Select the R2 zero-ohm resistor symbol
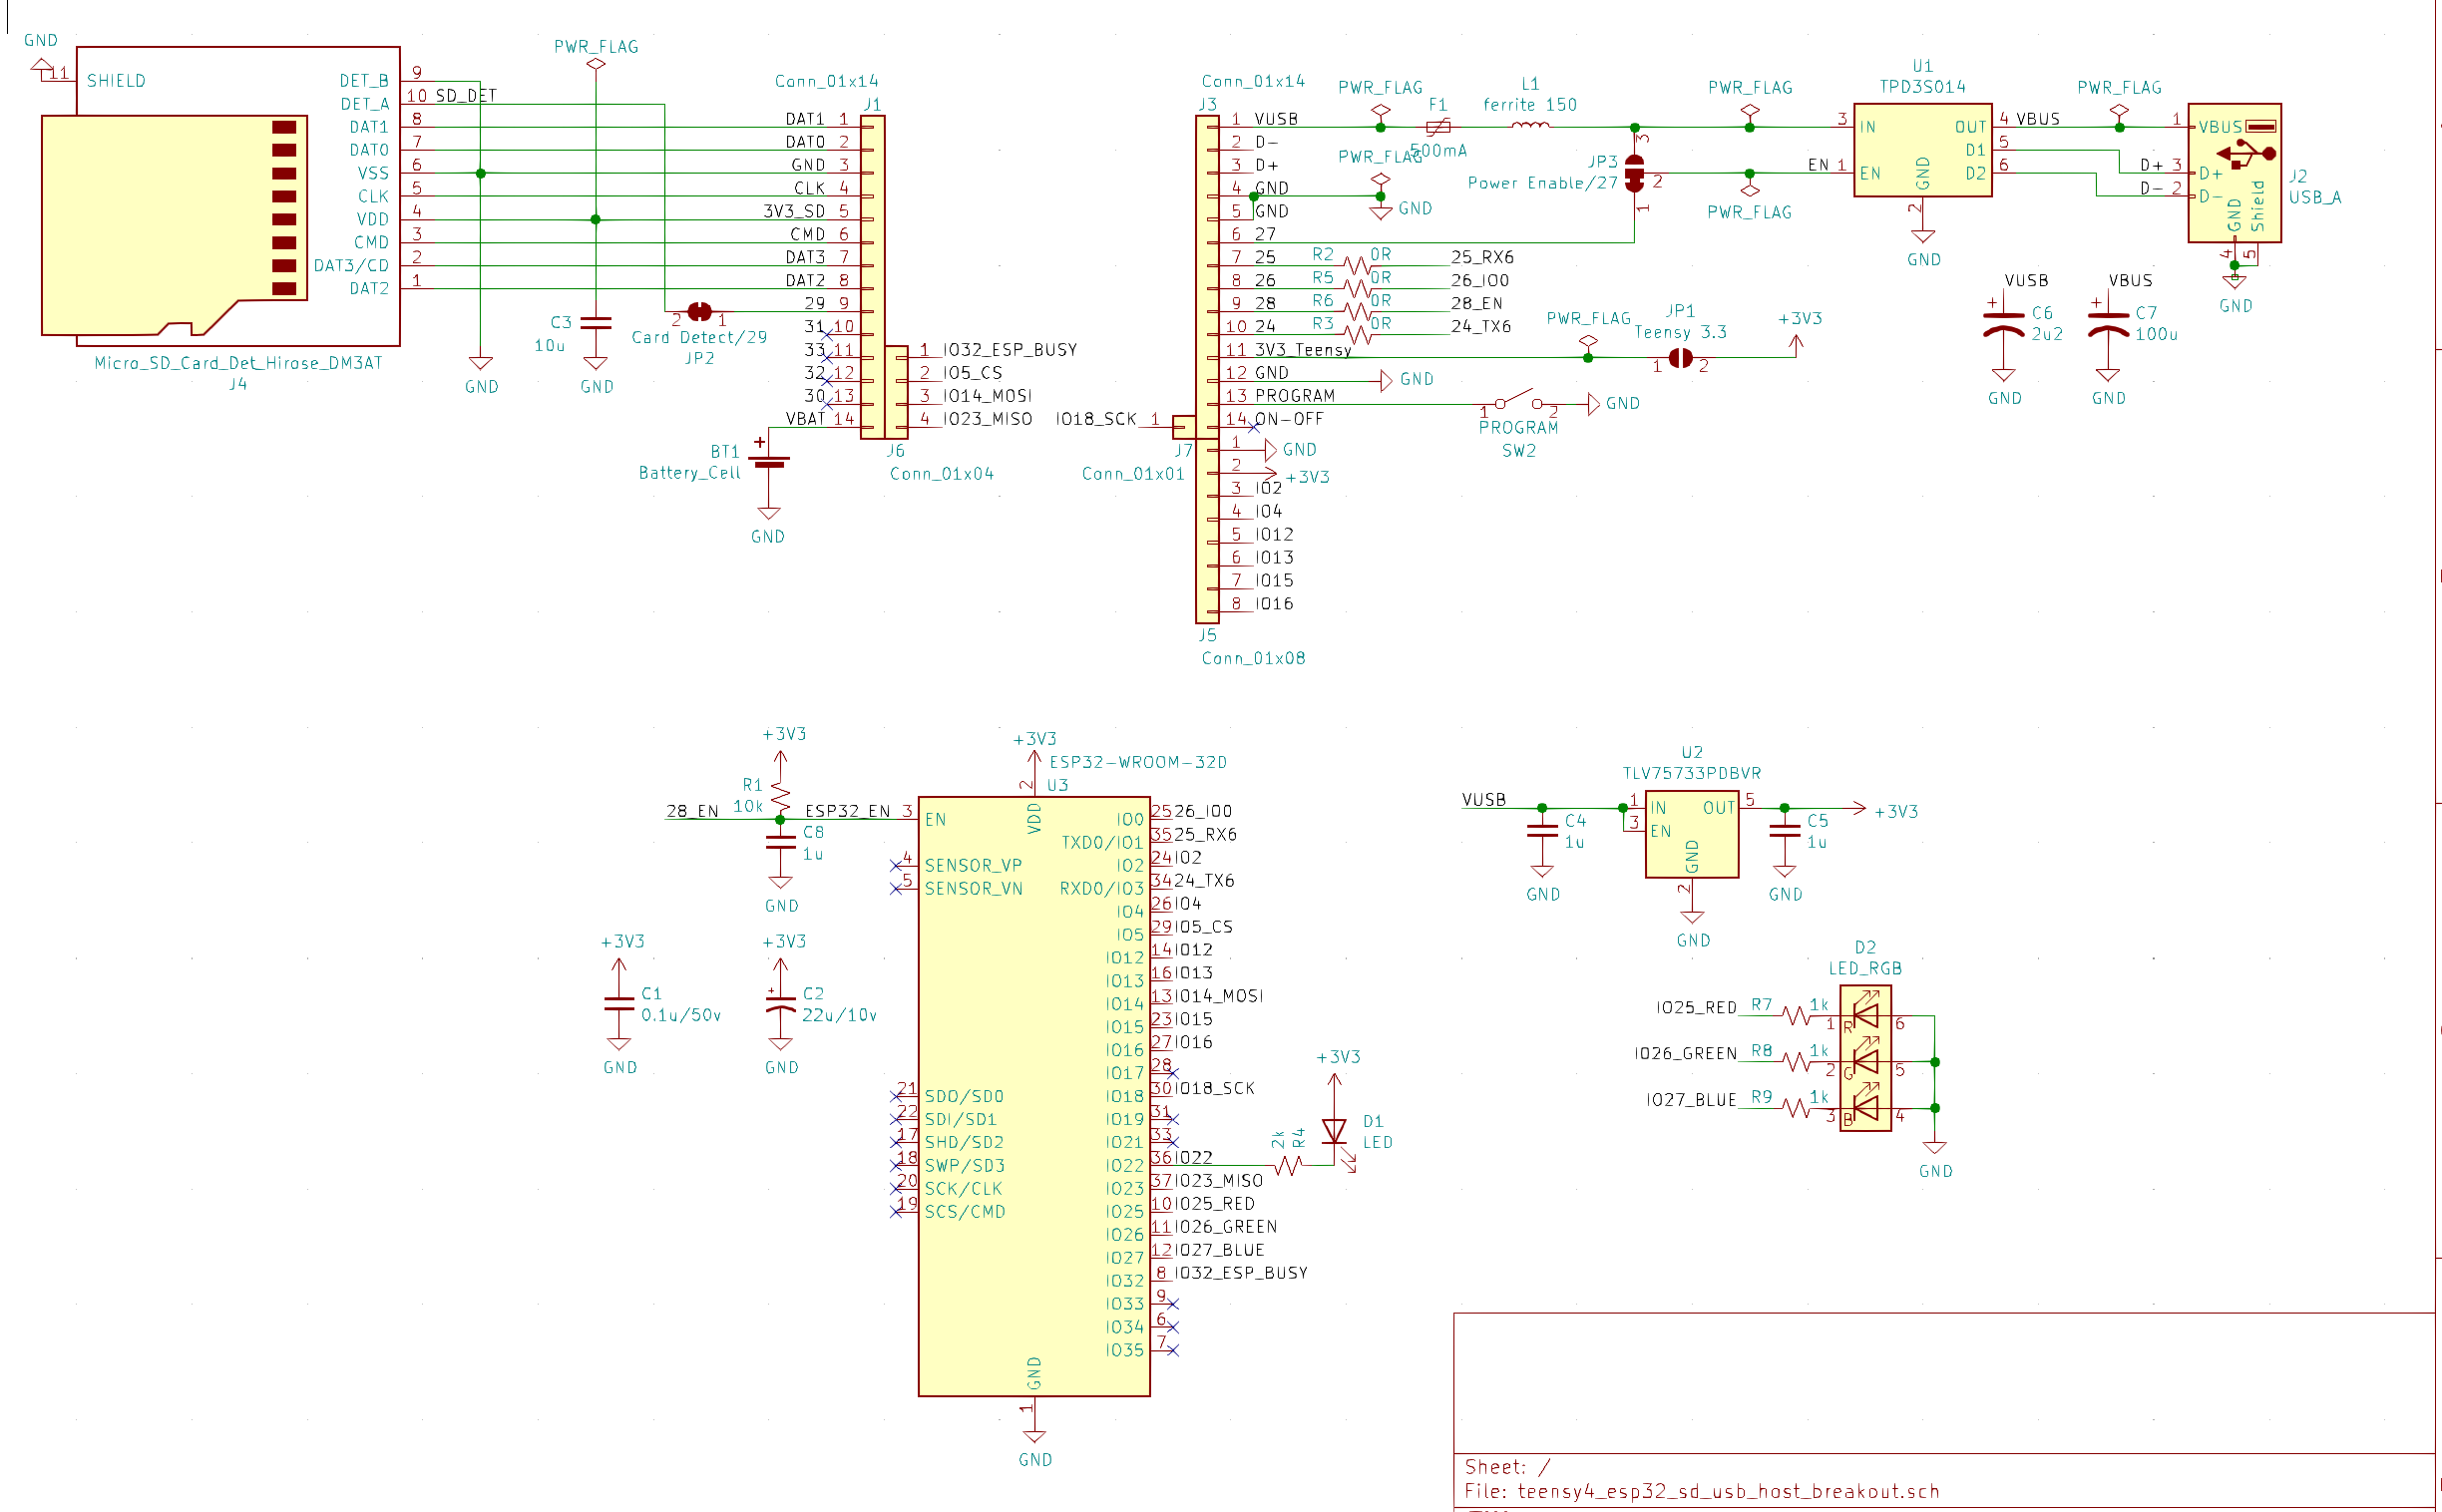2442x1512 pixels. pos(1357,266)
